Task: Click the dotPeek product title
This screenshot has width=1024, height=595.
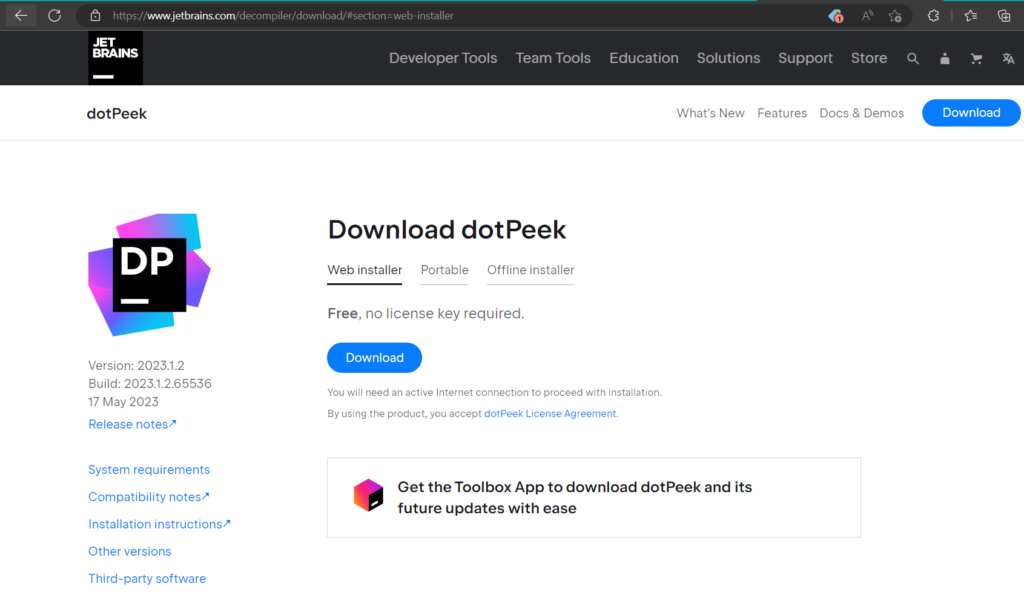Action: pos(117,114)
